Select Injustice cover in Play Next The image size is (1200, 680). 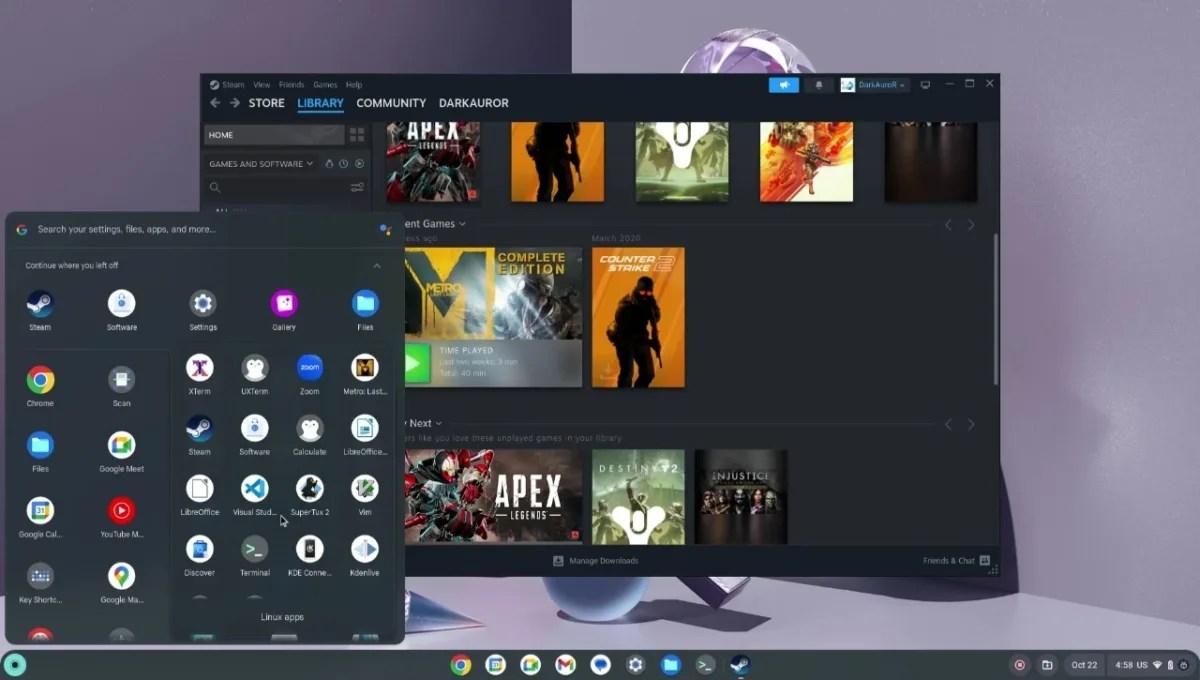(741, 497)
